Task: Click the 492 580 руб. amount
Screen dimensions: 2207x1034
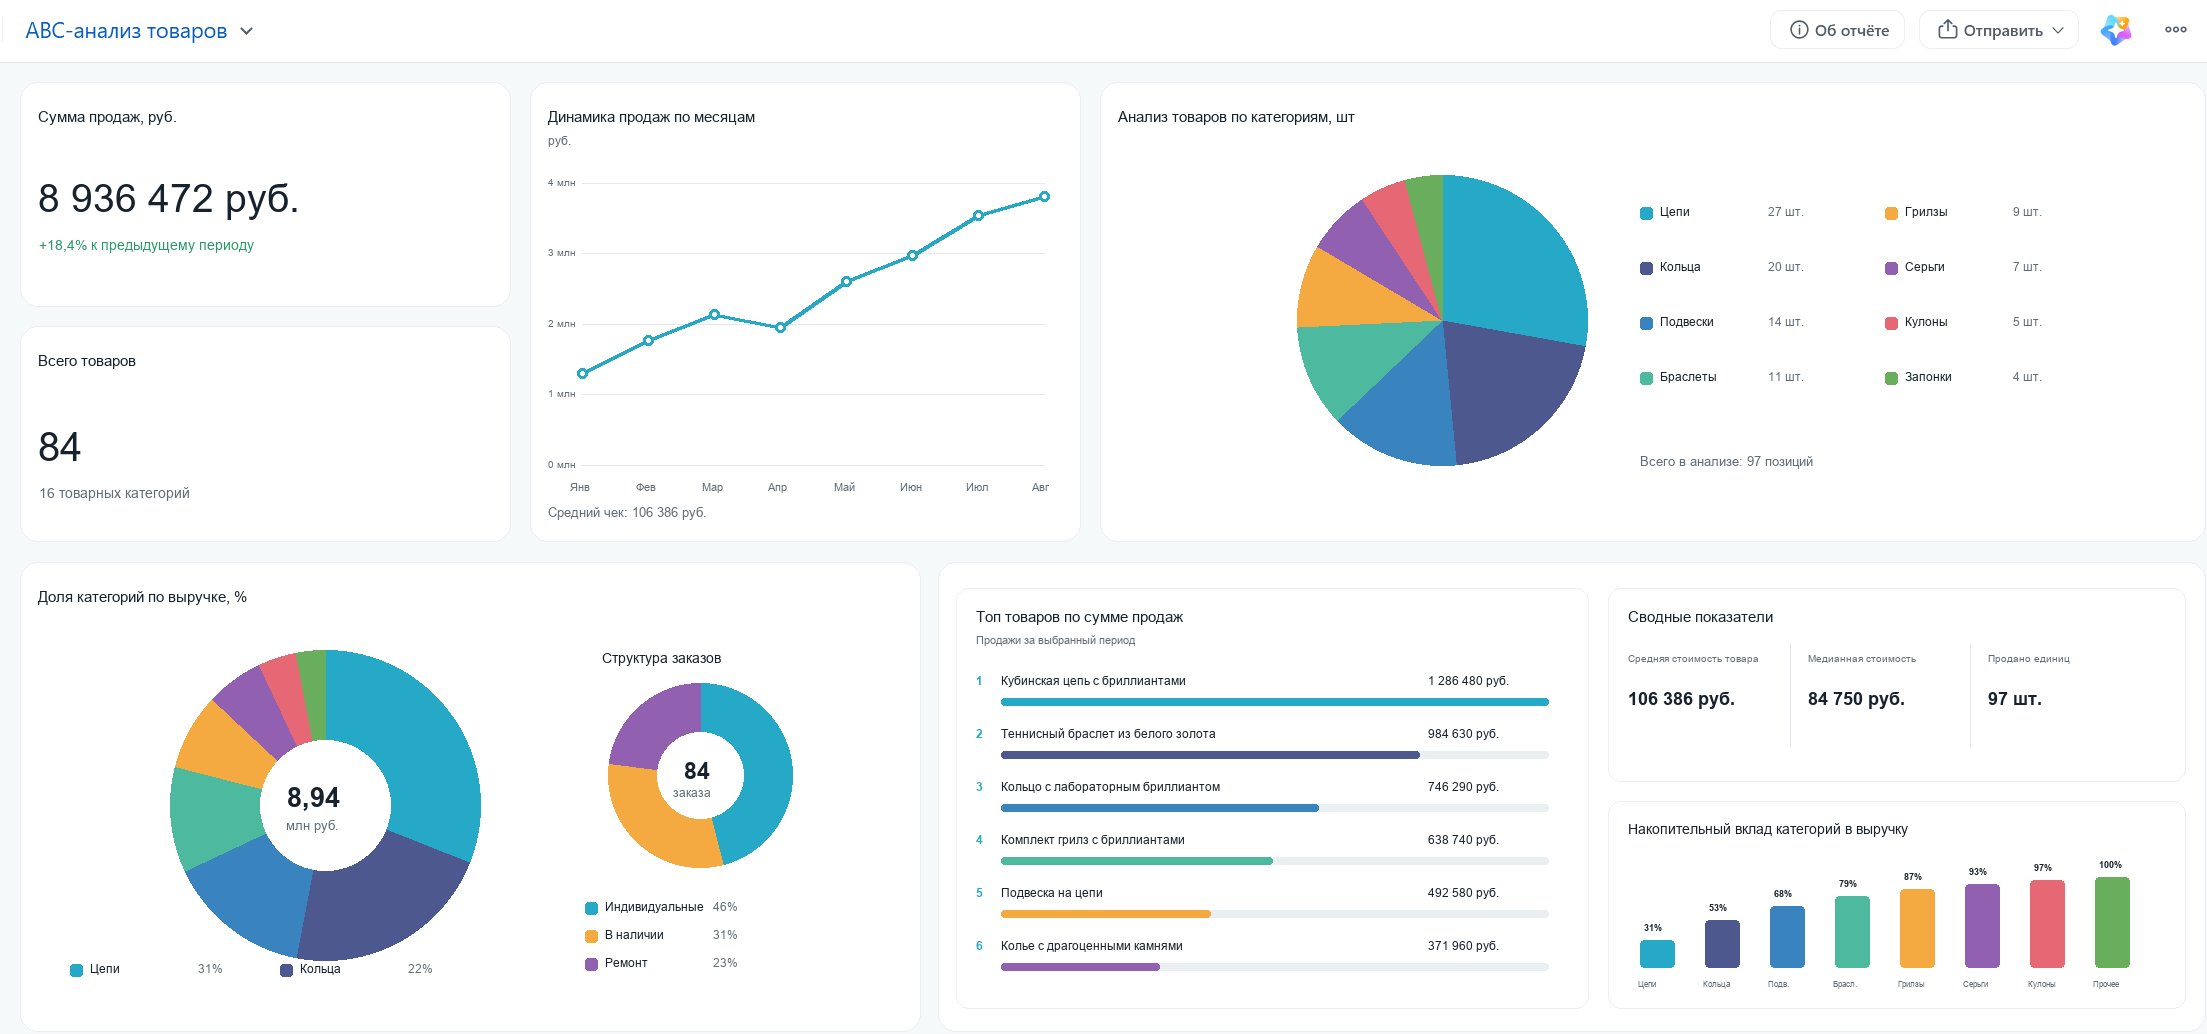Action: [1463, 893]
